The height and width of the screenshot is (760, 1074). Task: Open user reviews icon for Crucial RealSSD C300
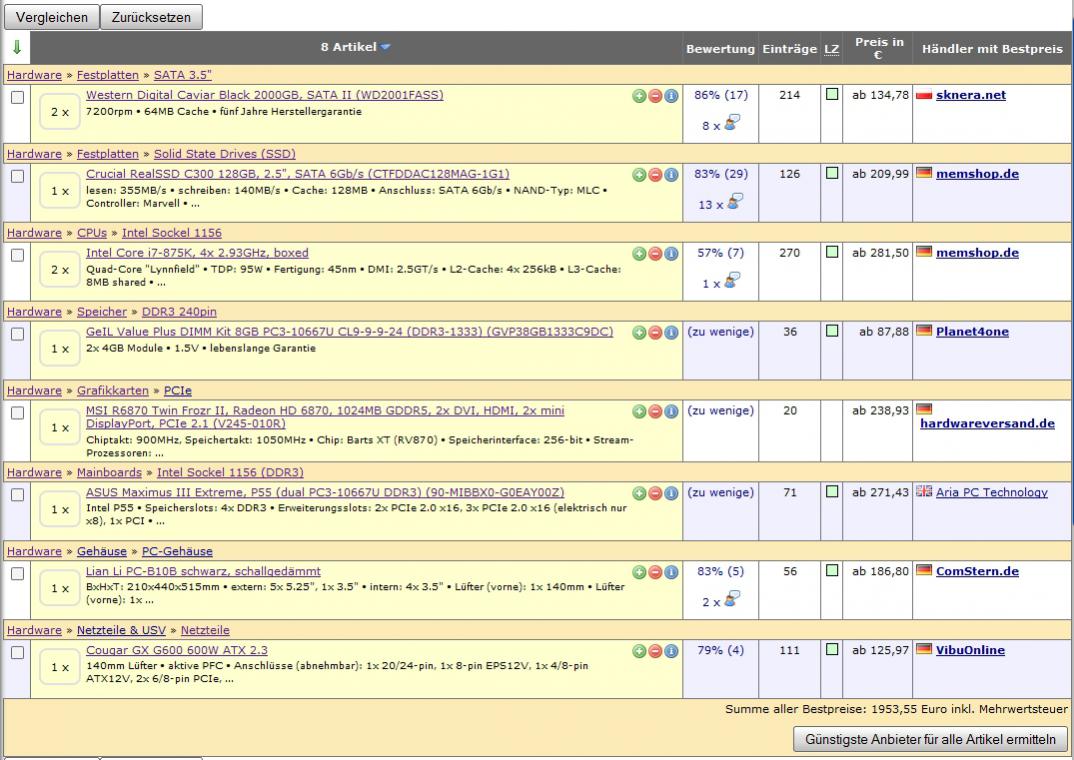point(734,202)
